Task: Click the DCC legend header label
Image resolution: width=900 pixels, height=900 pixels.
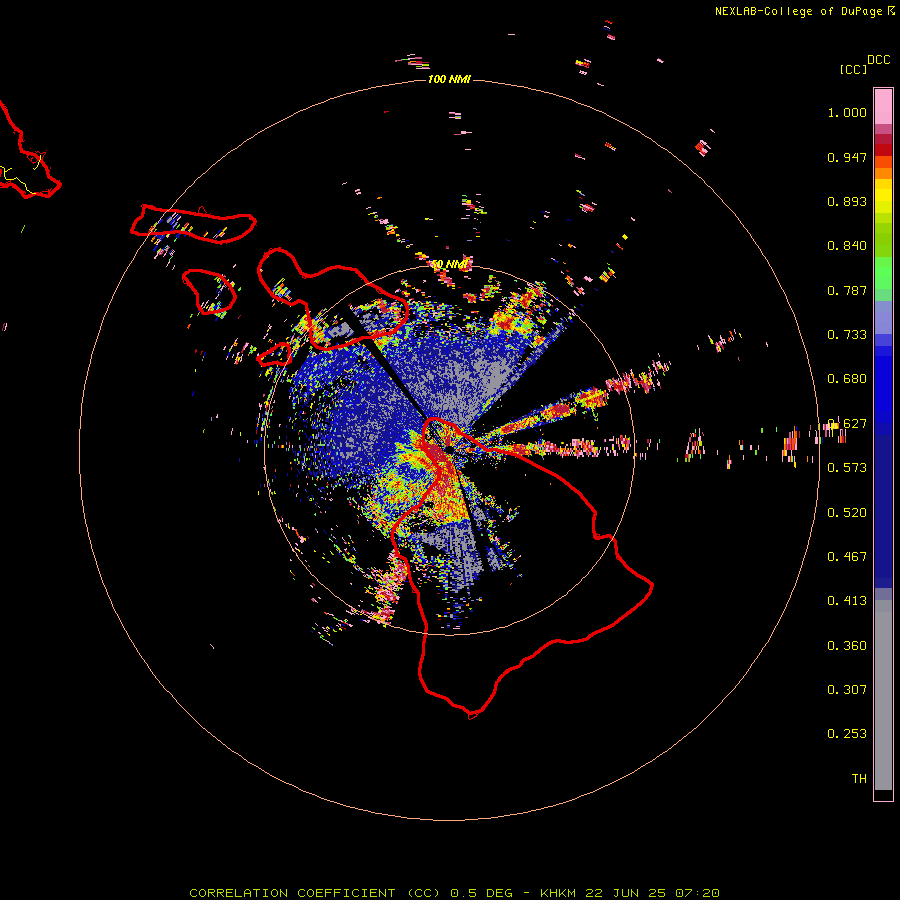Action: [x=878, y=60]
